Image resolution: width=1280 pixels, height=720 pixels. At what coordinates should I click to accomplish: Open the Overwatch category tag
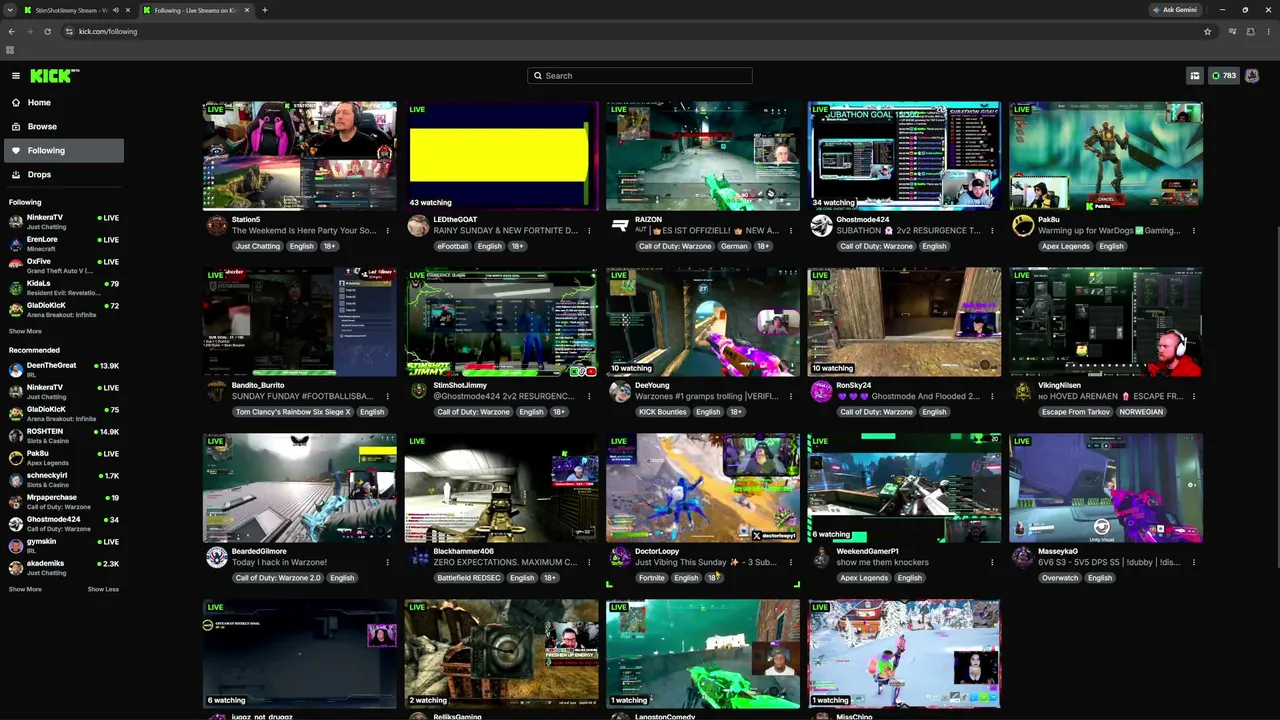point(1060,578)
